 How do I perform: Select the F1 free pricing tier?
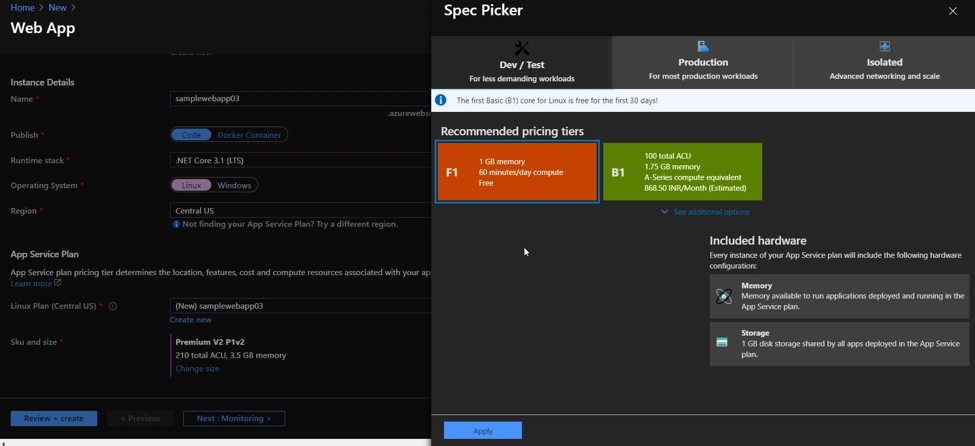[517, 172]
